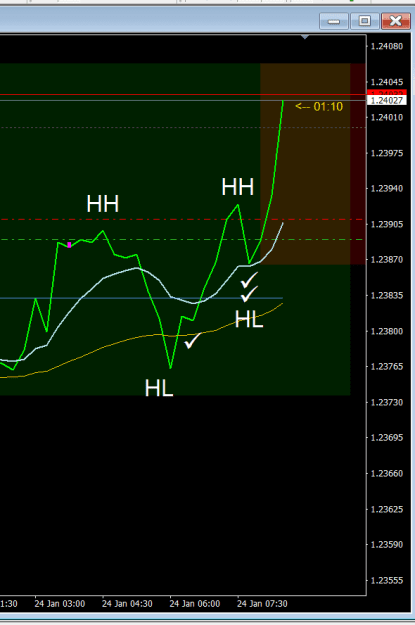The image size is (415, 625).
Task: Select the HL label under the lowest dip
Action: [x=159, y=388]
